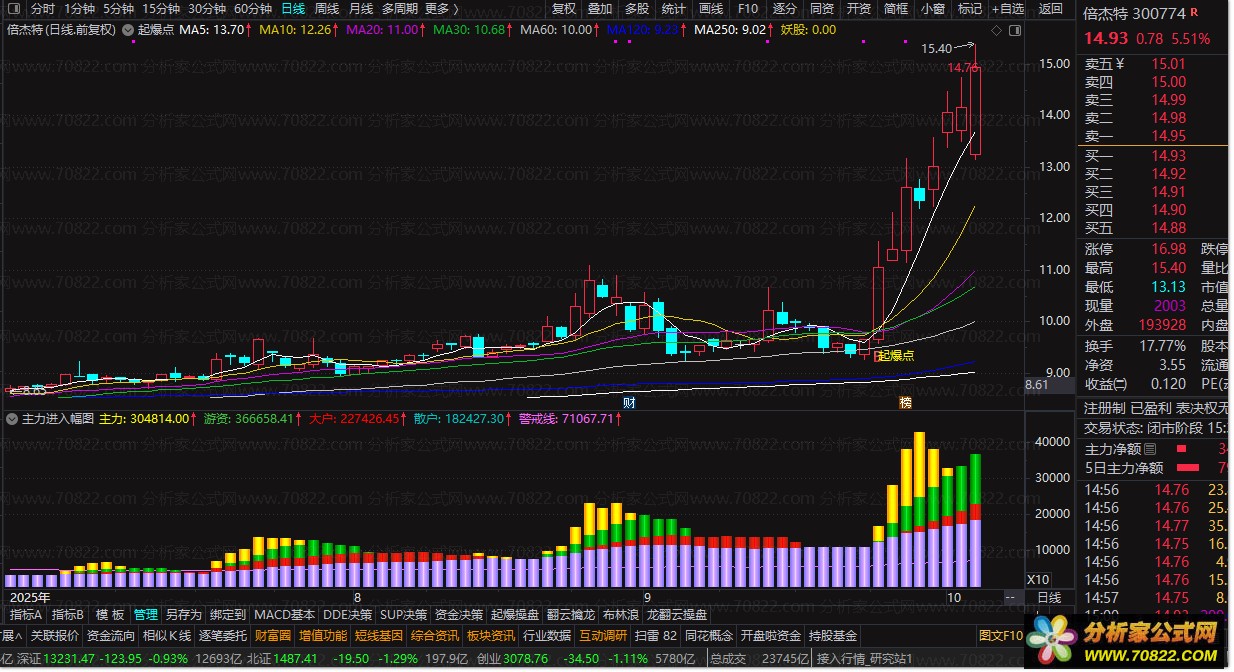Click the 财 marker on the timeline
Image resolution: width=1234 pixels, height=672 pixels.
[x=630, y=403]
